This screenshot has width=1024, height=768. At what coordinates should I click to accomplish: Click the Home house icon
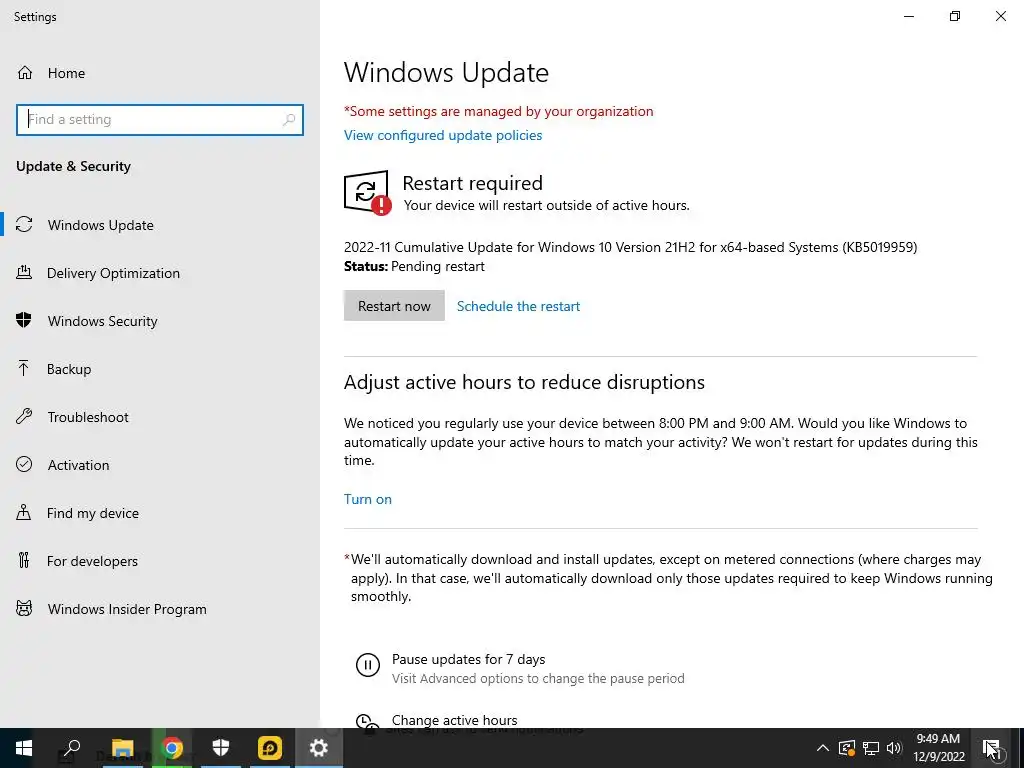click(25, 72)
